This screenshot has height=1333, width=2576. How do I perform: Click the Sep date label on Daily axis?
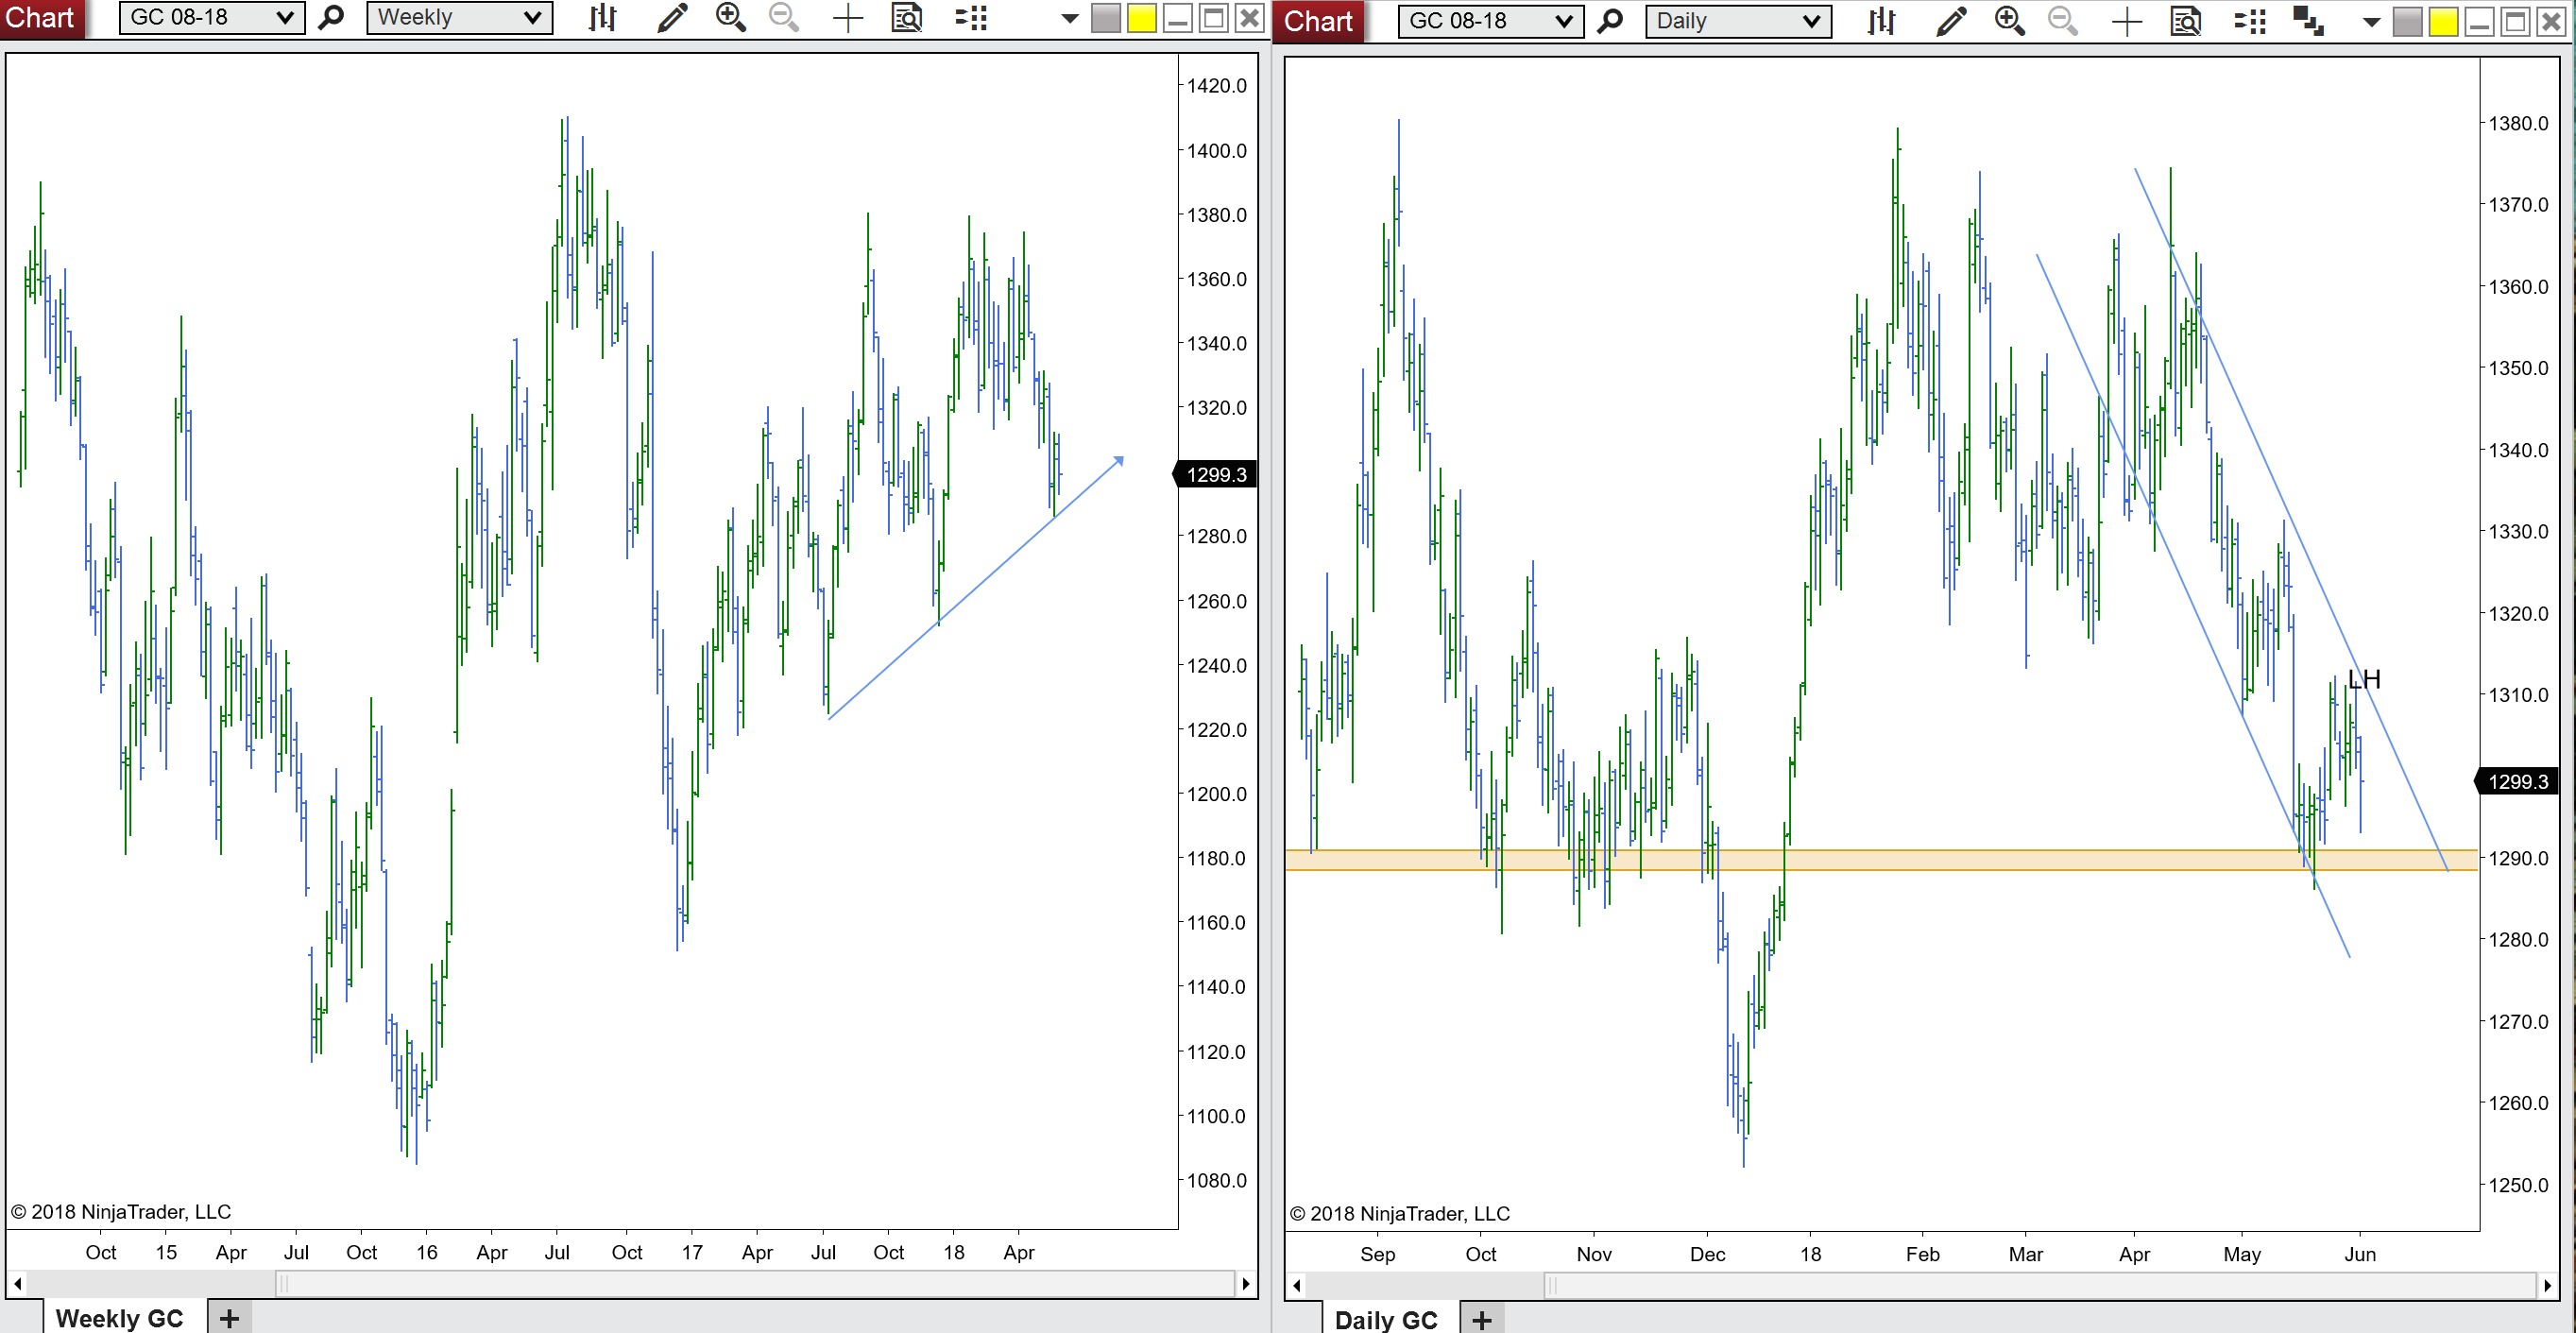1378,1255
